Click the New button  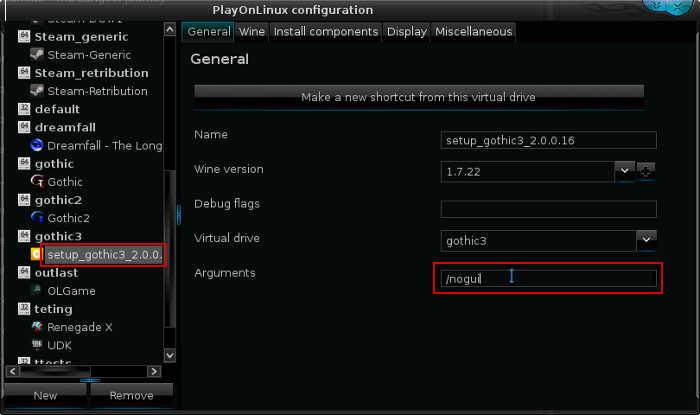click(x=45, y=395)
